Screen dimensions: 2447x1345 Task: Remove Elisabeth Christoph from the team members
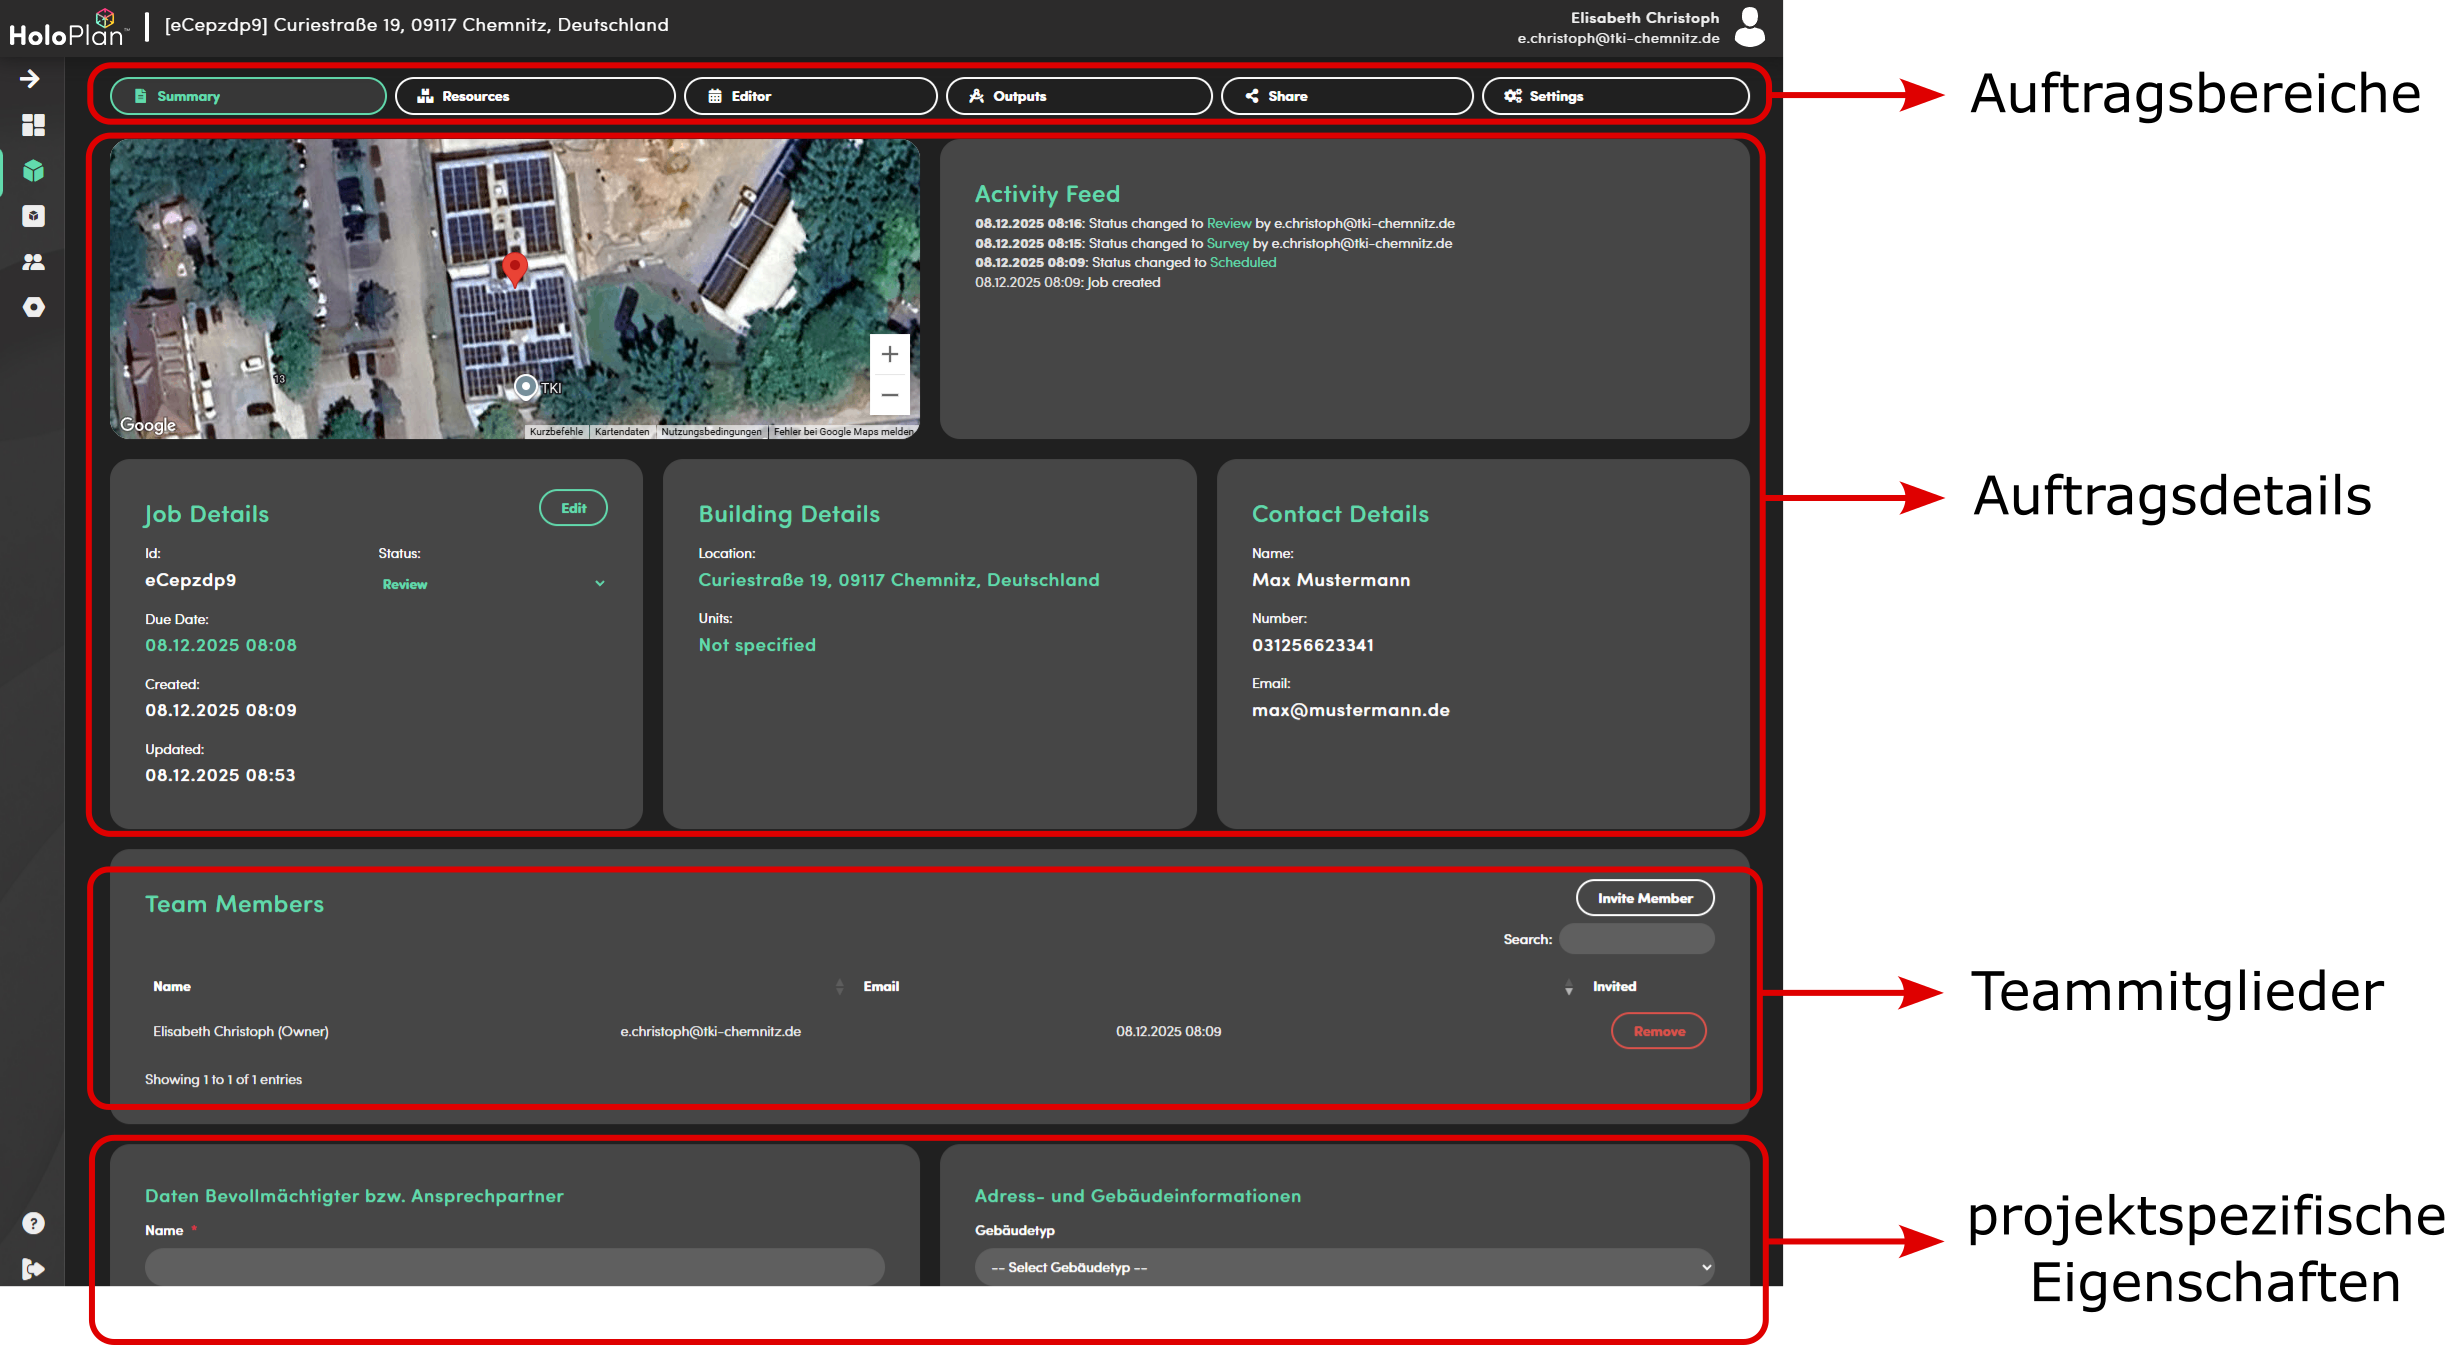1658,1031
